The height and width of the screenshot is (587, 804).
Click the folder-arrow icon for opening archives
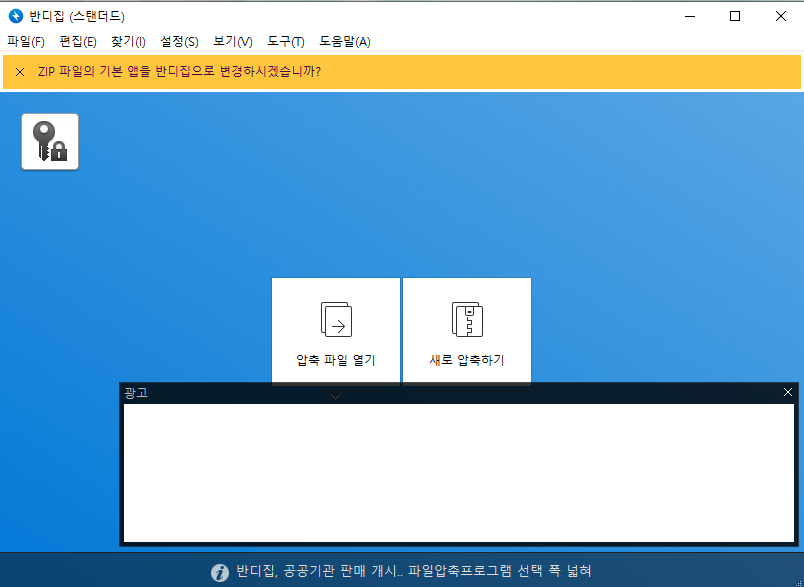tap(336, 319)
